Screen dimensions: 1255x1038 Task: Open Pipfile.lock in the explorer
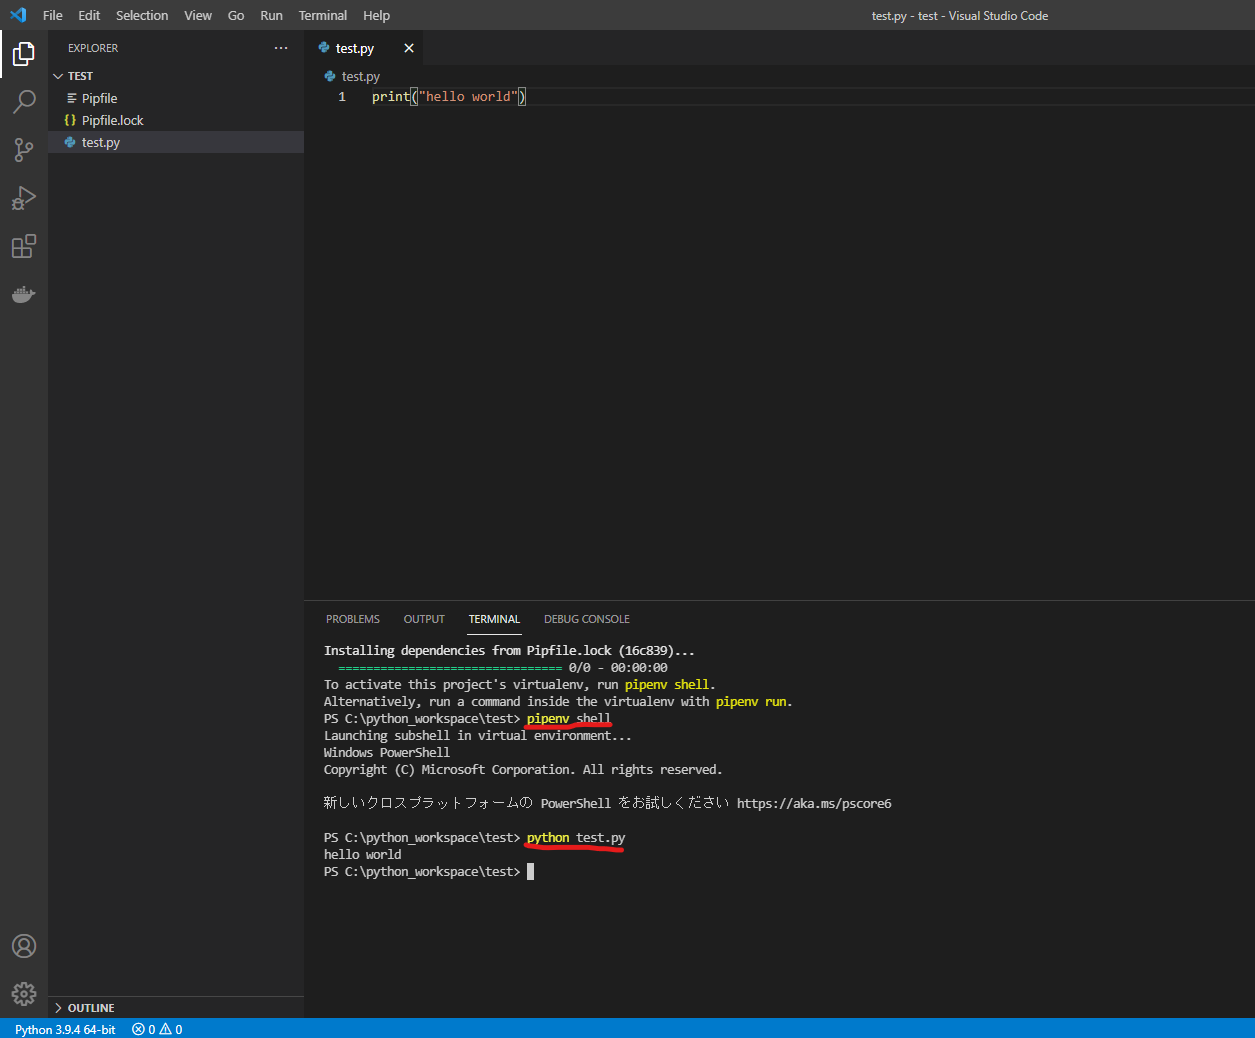coord(176,120)
